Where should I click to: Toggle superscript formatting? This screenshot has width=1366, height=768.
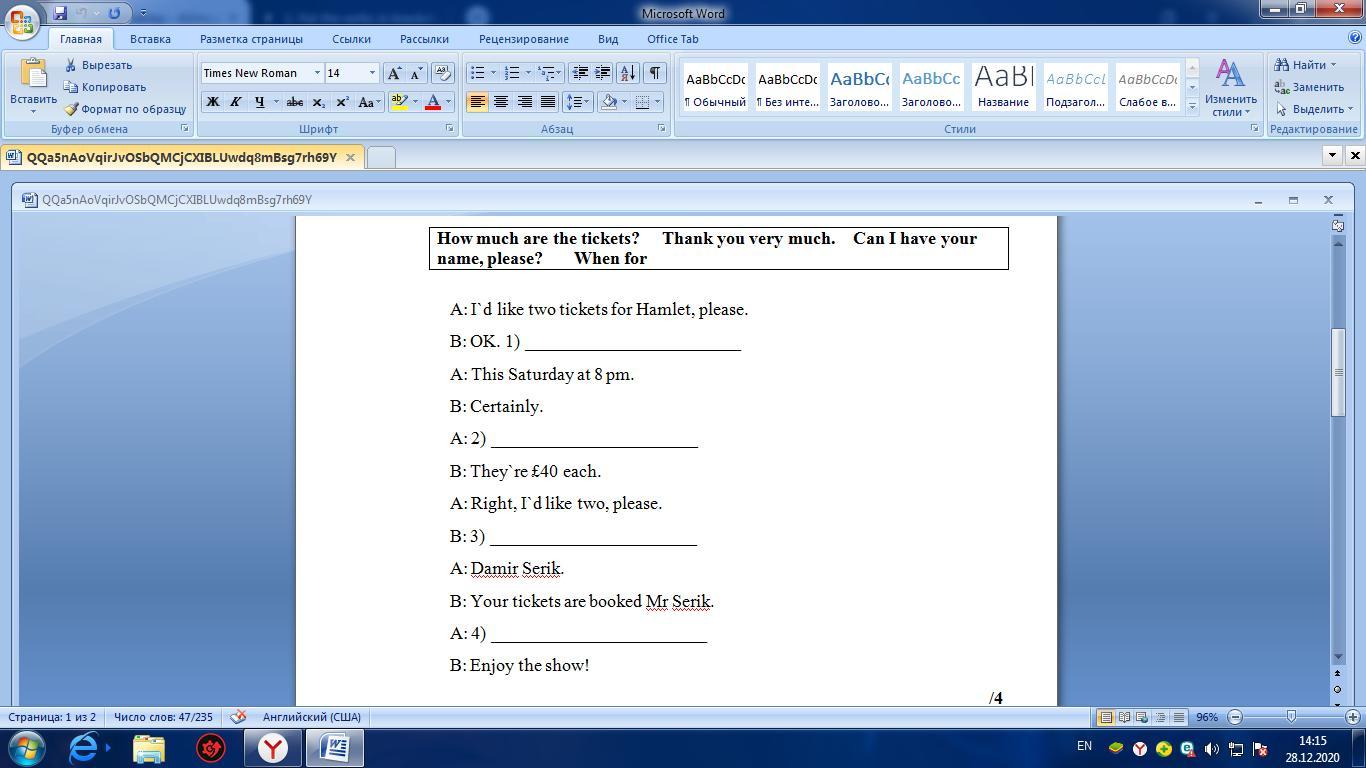tap(342, 102)
